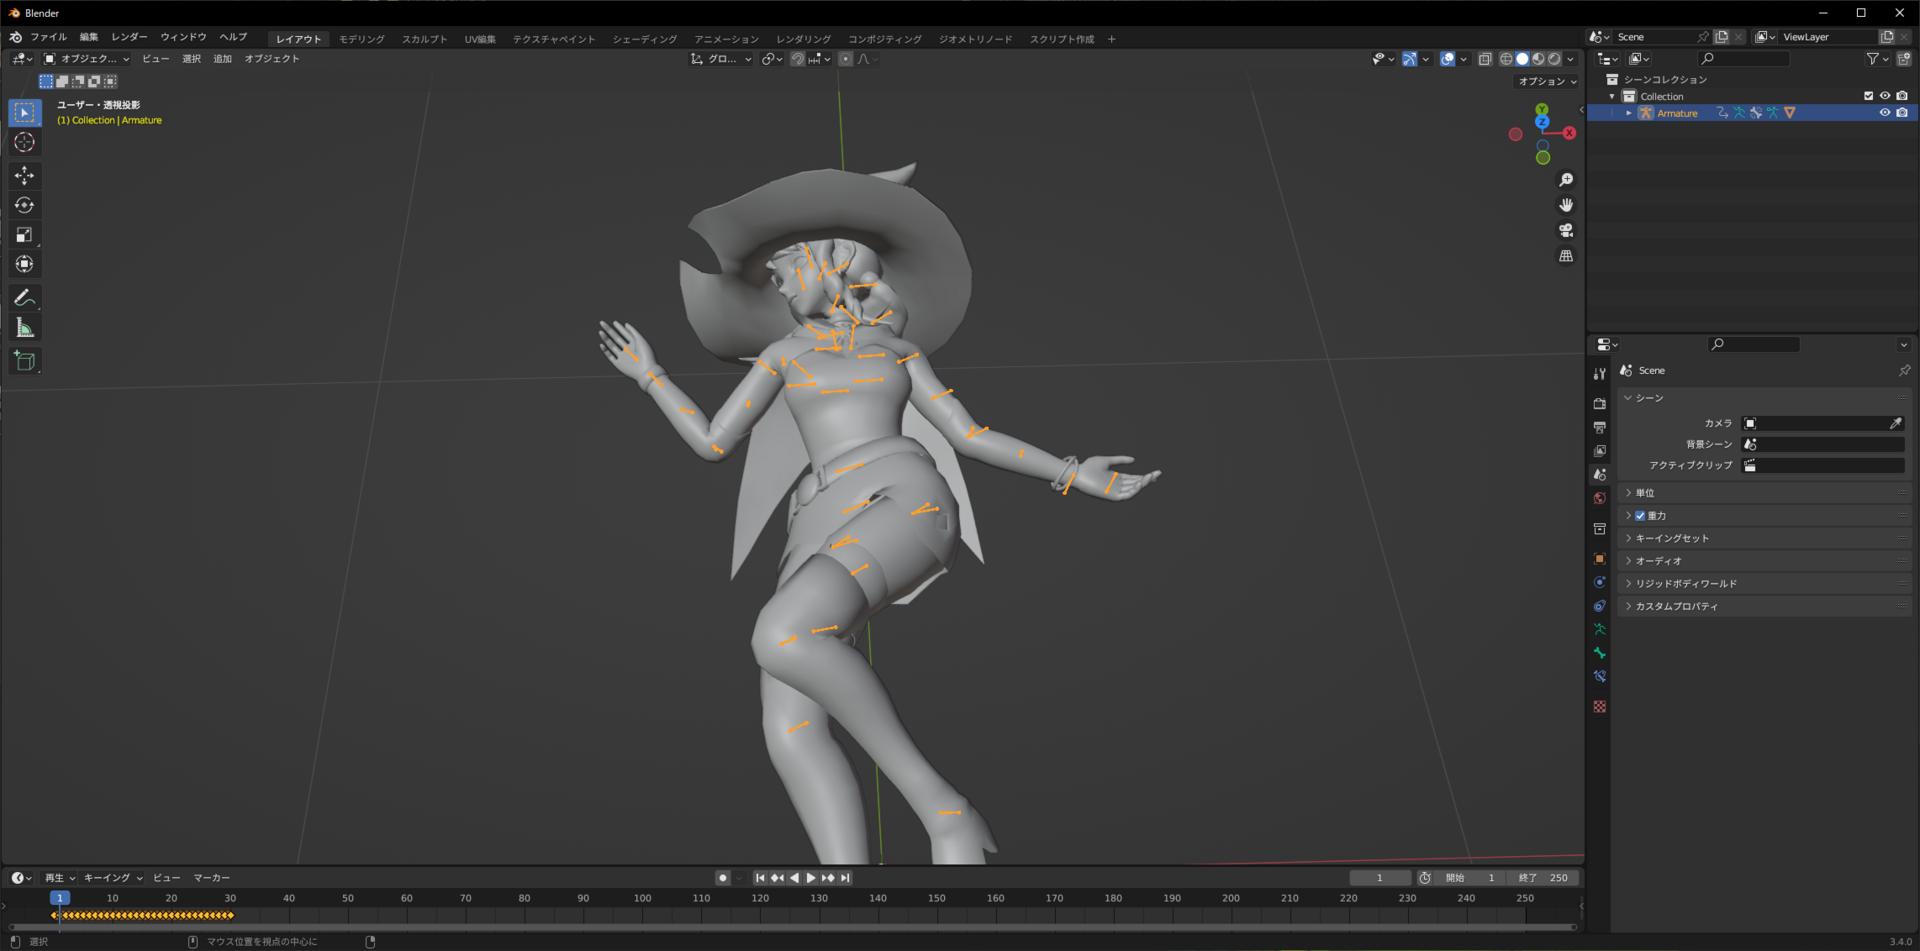Switch to wireframe viewport shading
This screenshot has width=1920, height=951.
1506,59
